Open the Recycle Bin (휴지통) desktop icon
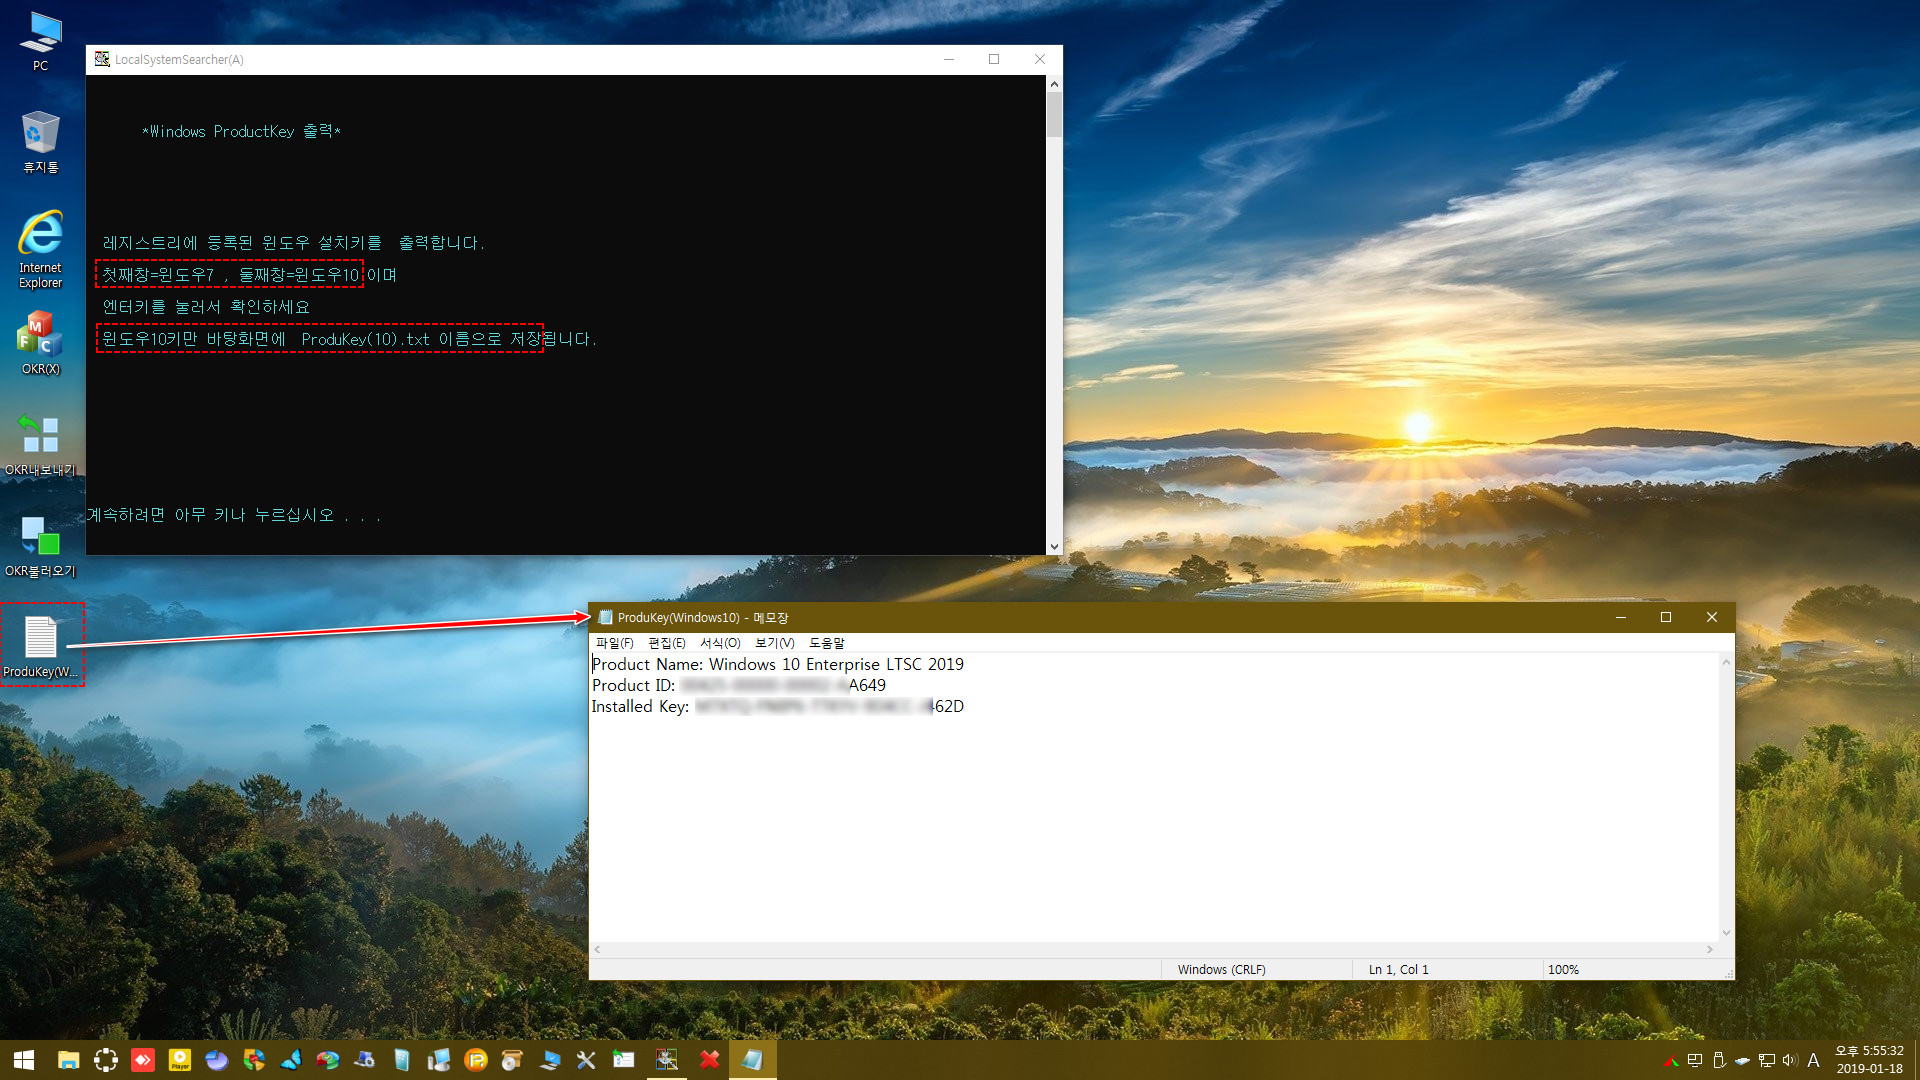 40,142
